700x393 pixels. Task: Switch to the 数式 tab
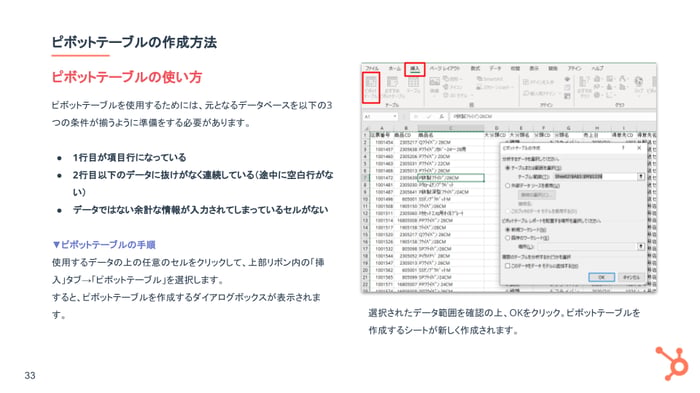[x=475, y=68]
